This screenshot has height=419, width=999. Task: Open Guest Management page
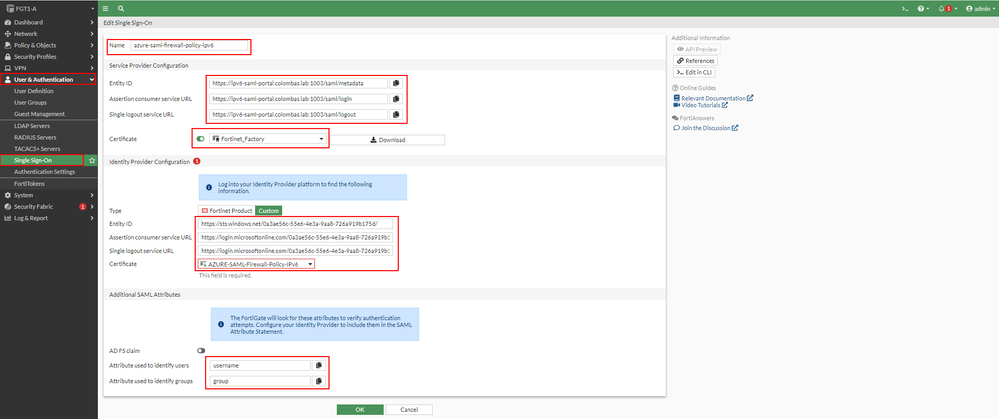point(40,114)
